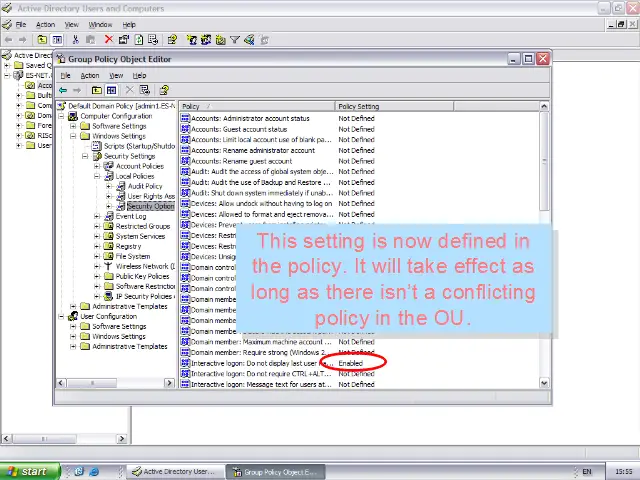Image resolution: width=640 pixels, height=480 pixels.
Task: Click Internet Explorer quick launch icon in taskbar
Action: tap(94, 471)
